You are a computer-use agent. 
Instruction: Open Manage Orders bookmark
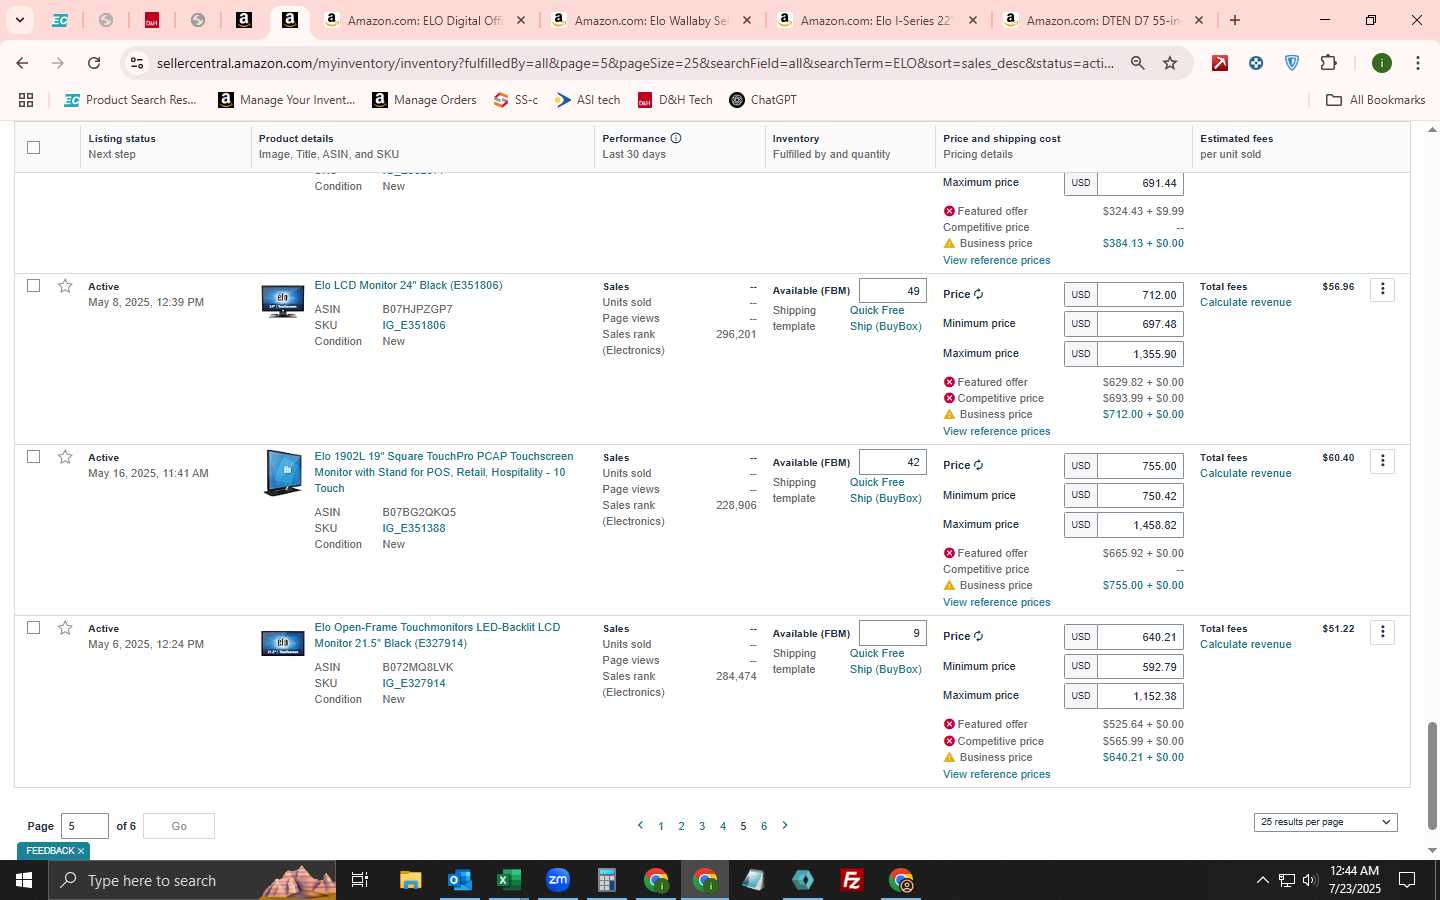point(425,100)
